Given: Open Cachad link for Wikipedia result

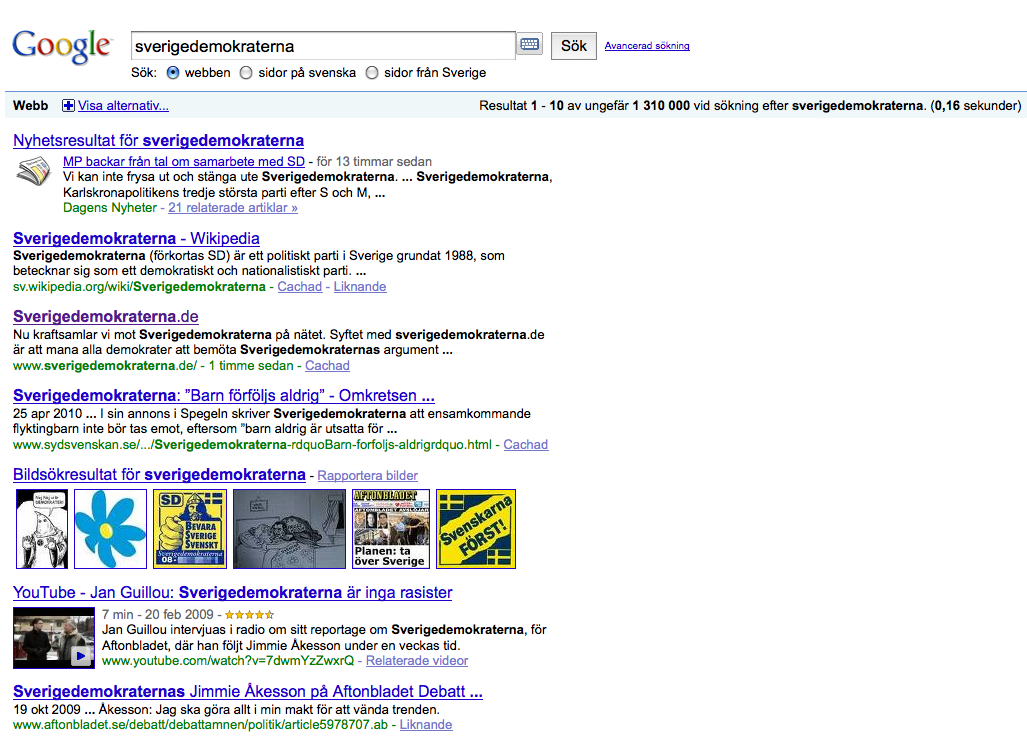Looking at the screenshot, I should click(x=300, y=287).
